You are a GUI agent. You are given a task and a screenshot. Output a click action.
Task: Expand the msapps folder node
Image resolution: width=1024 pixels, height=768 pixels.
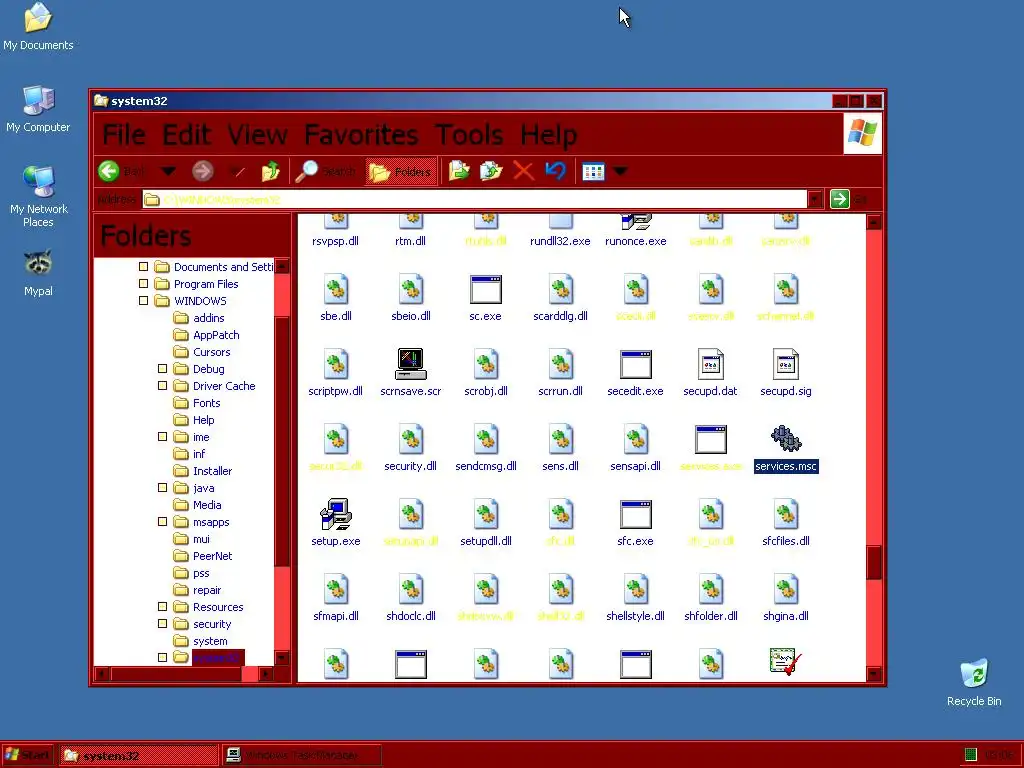163,521
